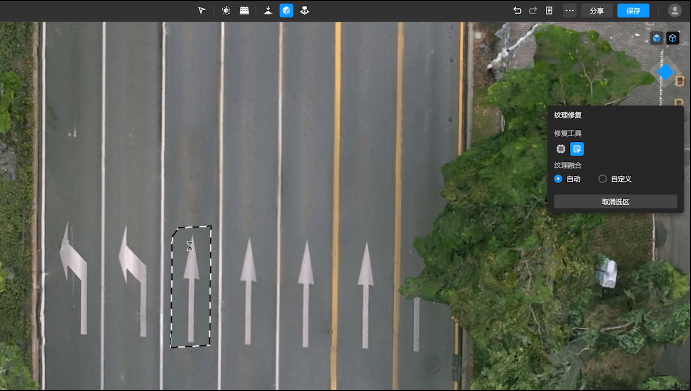
Task: Choose the 自动 automatic blending option
Action: click(567, 179)
